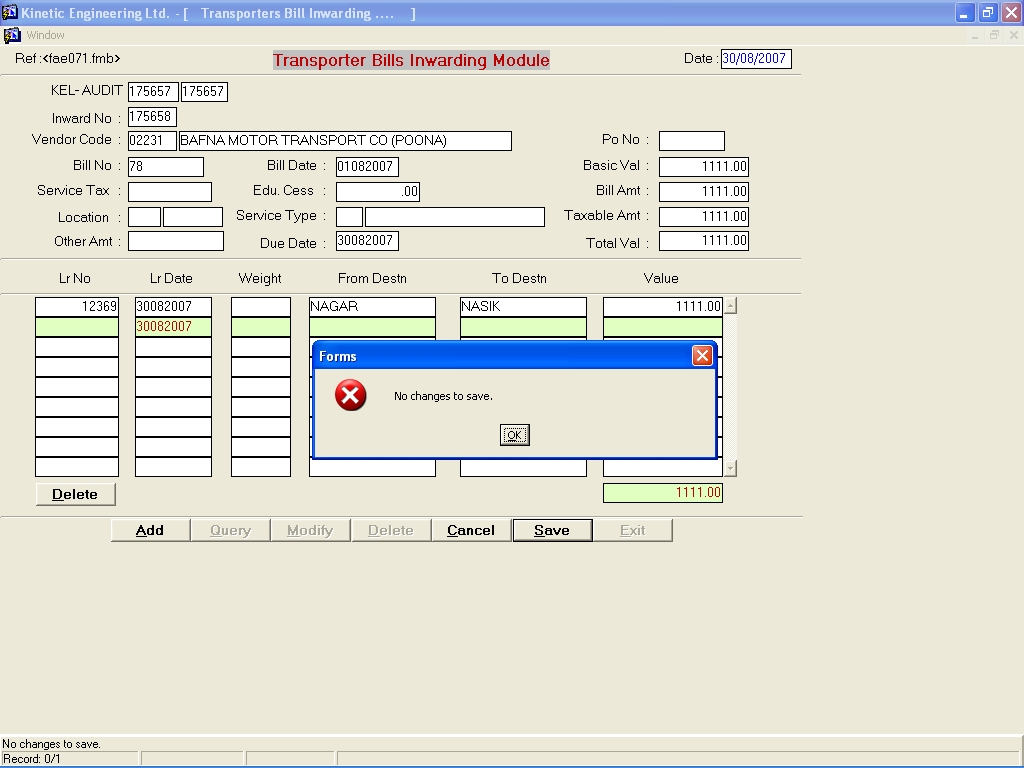This screenshot has width=1024, height=768.
Task: Restore down the inner form window
Action: tap(994, 35)
